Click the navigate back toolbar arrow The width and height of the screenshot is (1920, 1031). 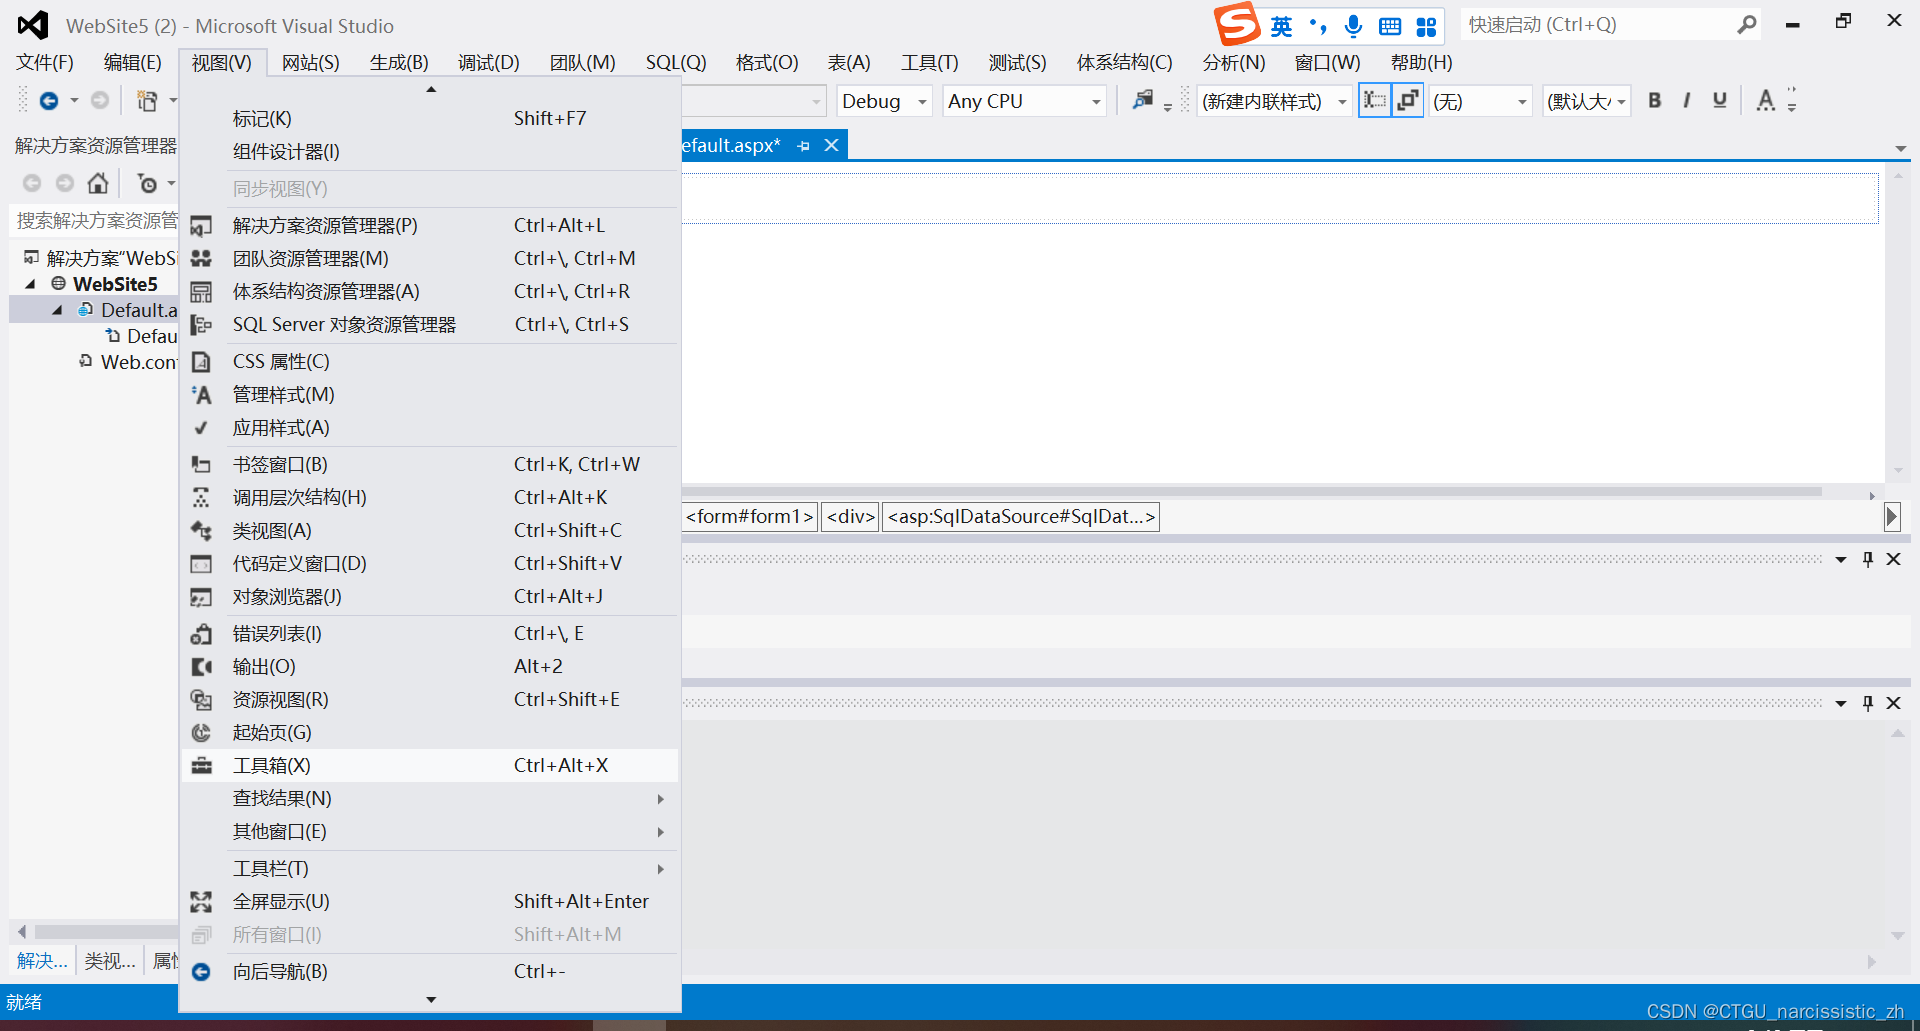tap(48, 100)
